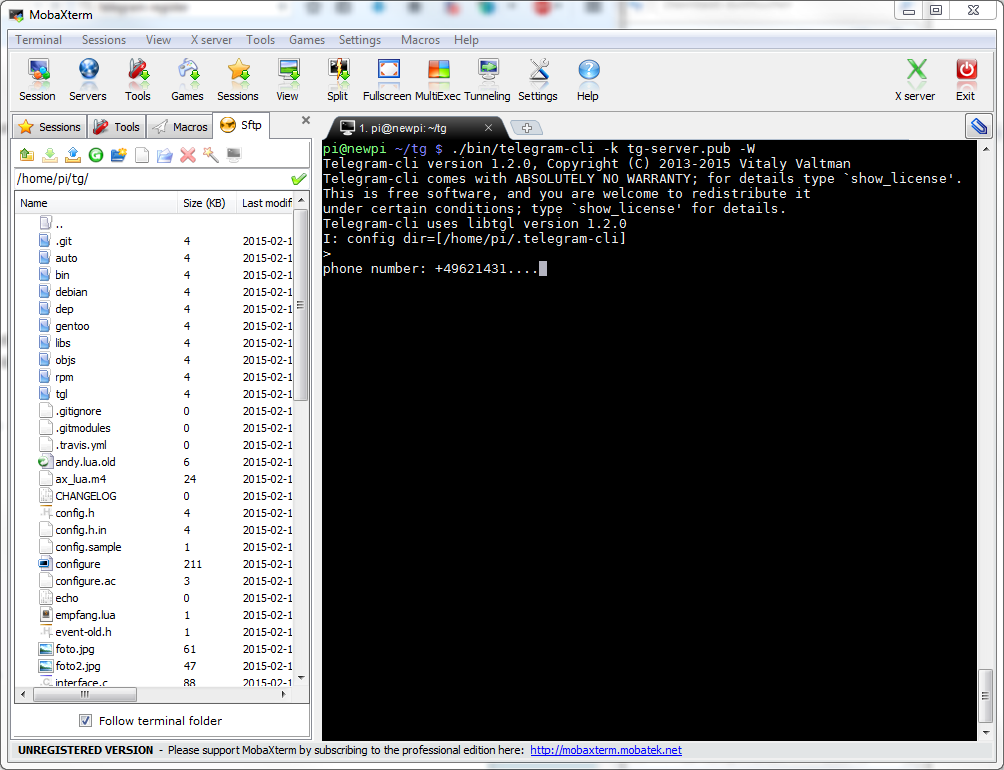Open the Help menu in menu bar

coord(466,40)
